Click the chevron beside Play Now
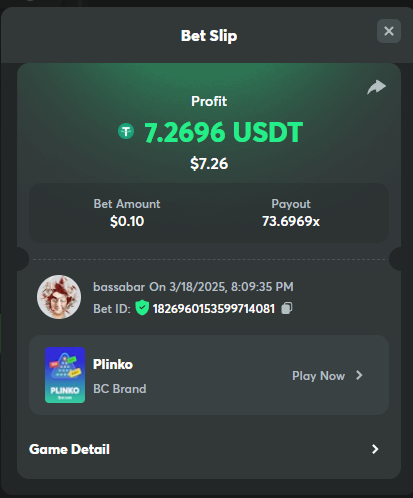This screenshot has height=498, width=413. click(359, 375)
